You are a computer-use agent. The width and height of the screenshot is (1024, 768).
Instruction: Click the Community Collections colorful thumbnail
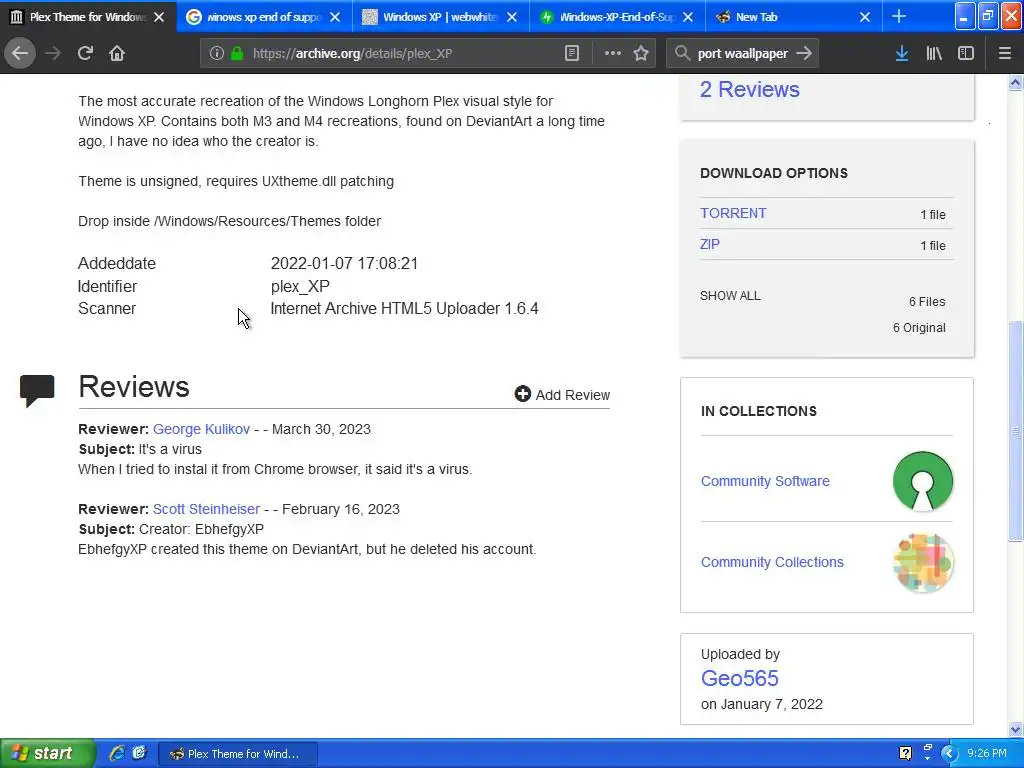923,563
